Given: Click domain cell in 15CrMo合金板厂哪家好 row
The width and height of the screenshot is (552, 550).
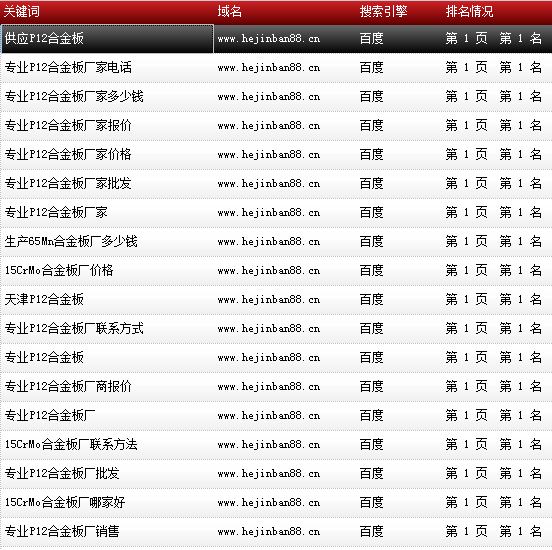Looking at the screenshot, I should tap(269, 502).
